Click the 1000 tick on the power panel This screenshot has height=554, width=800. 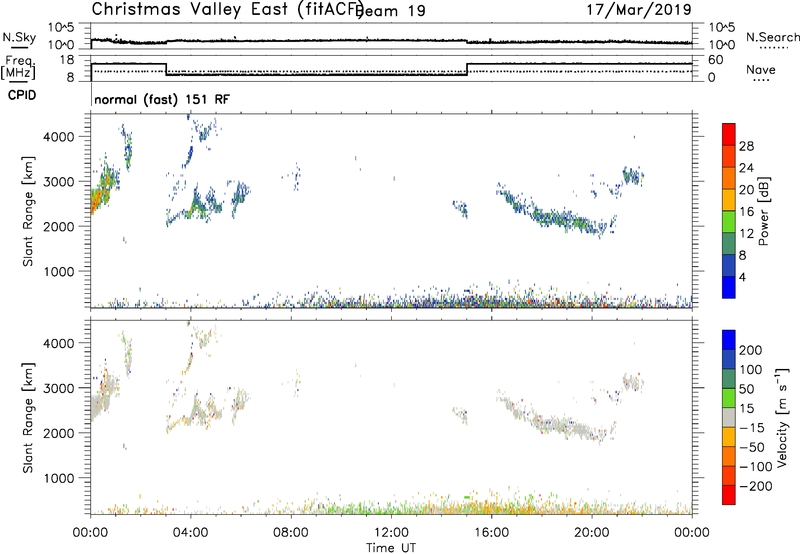59,271
